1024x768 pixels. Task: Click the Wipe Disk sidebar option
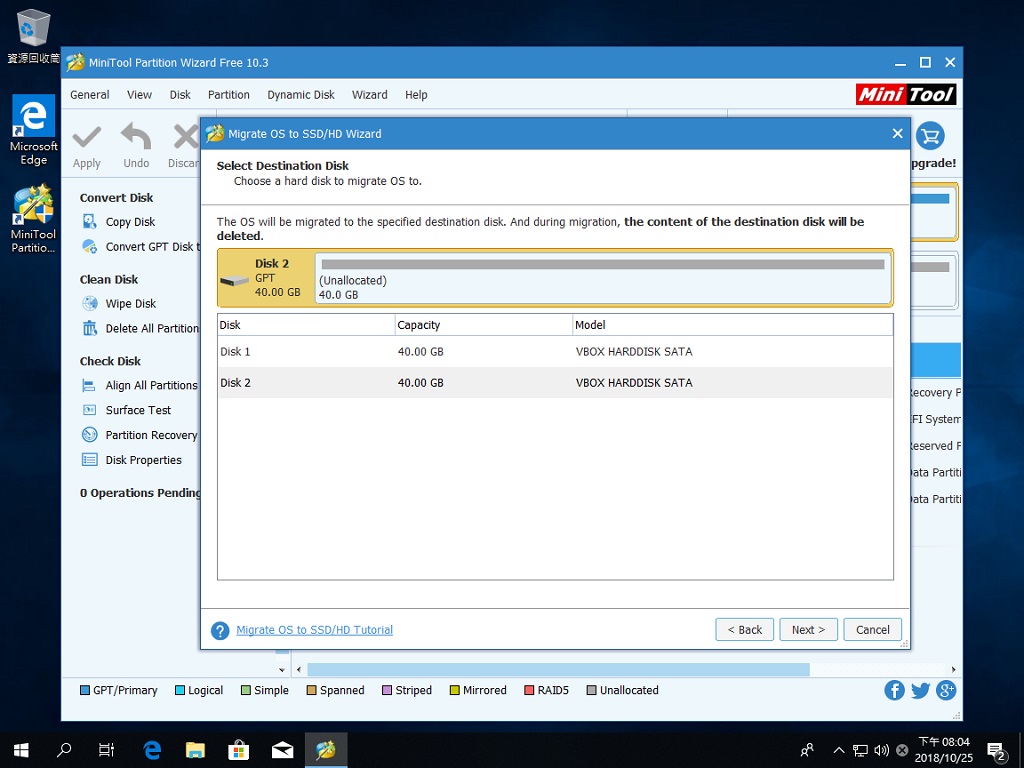[x=131, y=303]
